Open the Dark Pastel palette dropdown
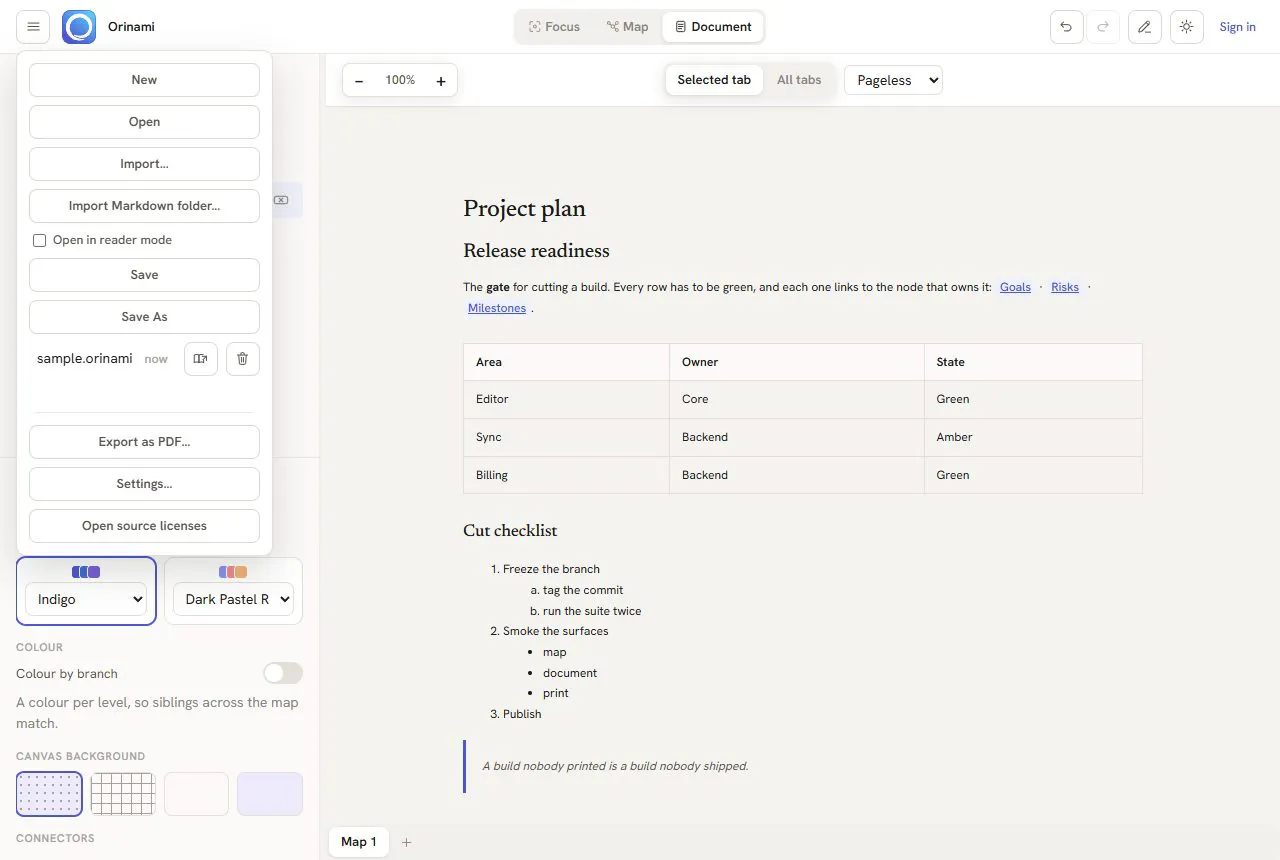The width and height of the screenshot is (1280, 860). [233, 599]
